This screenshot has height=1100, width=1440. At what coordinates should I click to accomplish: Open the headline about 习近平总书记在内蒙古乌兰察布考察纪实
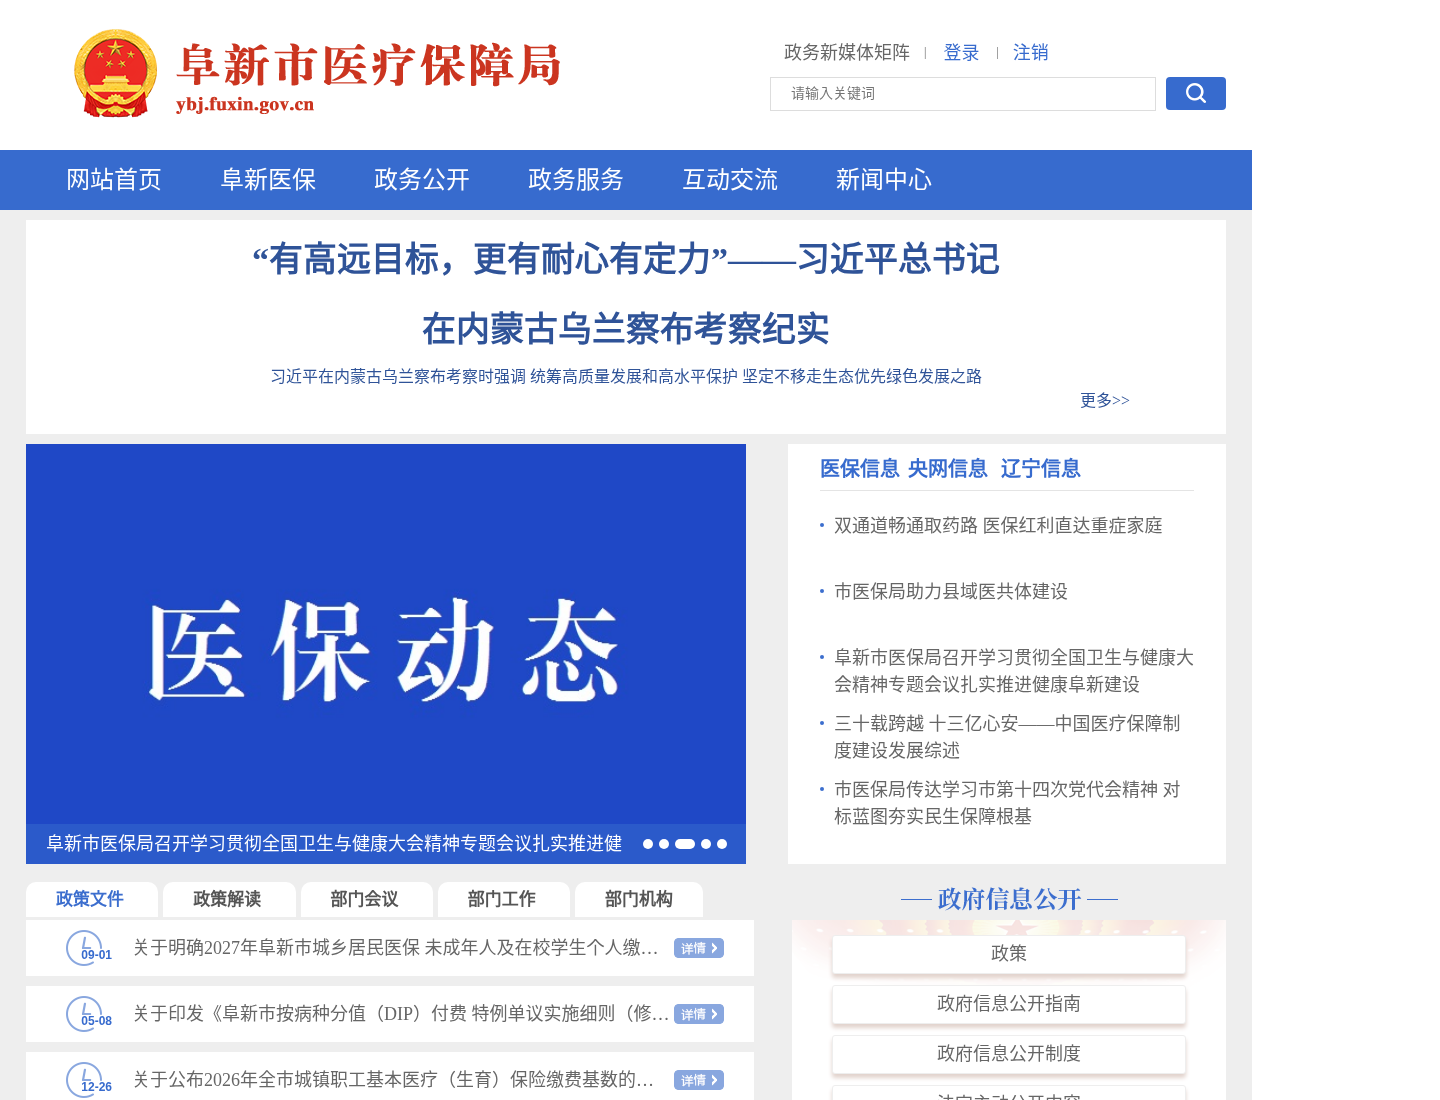(x=626, y=294)
